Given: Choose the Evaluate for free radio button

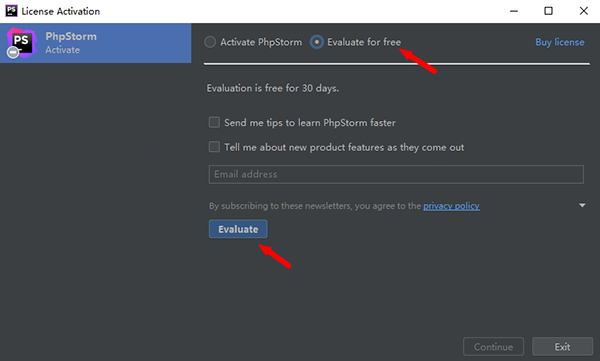Looking at the screenshot, I should [317, 42].
